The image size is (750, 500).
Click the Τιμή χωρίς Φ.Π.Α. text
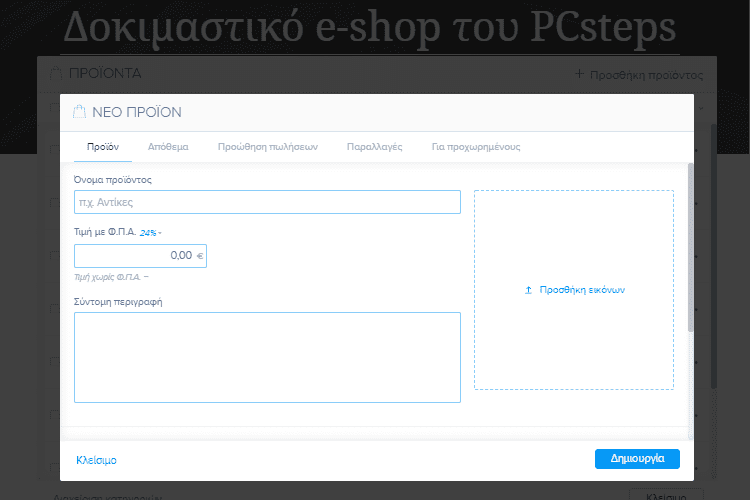point(108,277)
